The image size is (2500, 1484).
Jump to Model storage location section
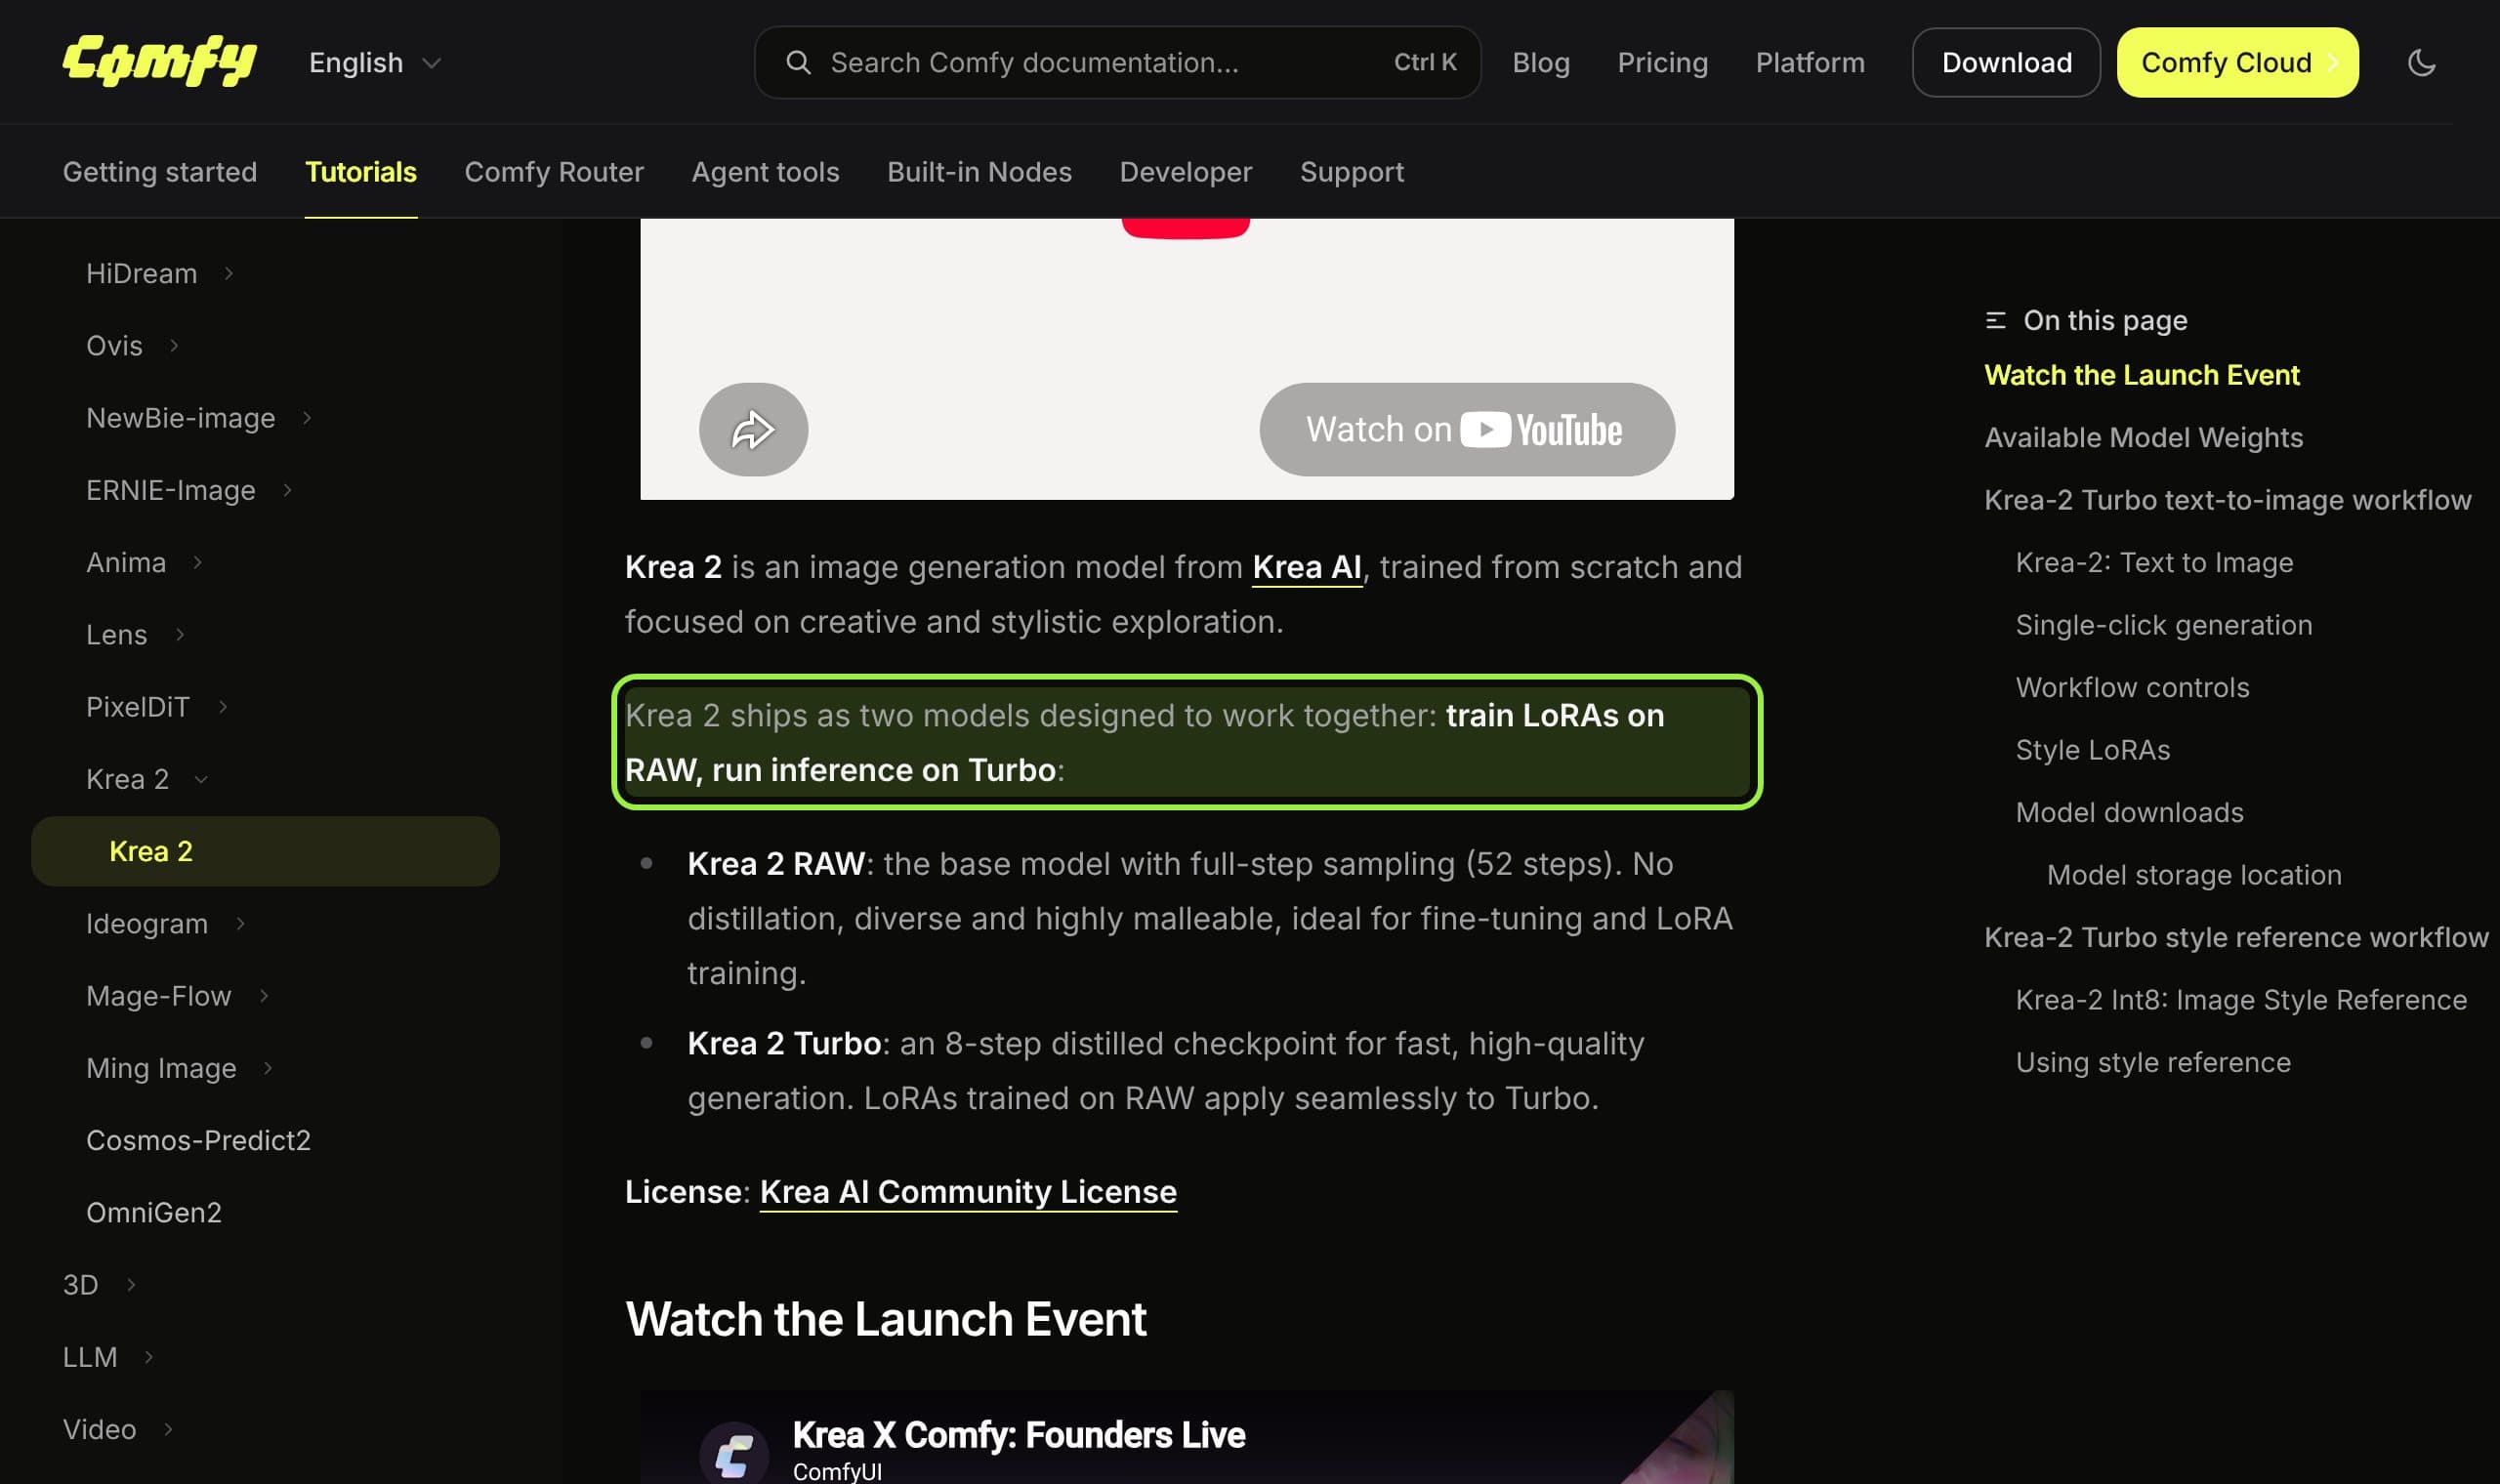[x=2193, y=875]
